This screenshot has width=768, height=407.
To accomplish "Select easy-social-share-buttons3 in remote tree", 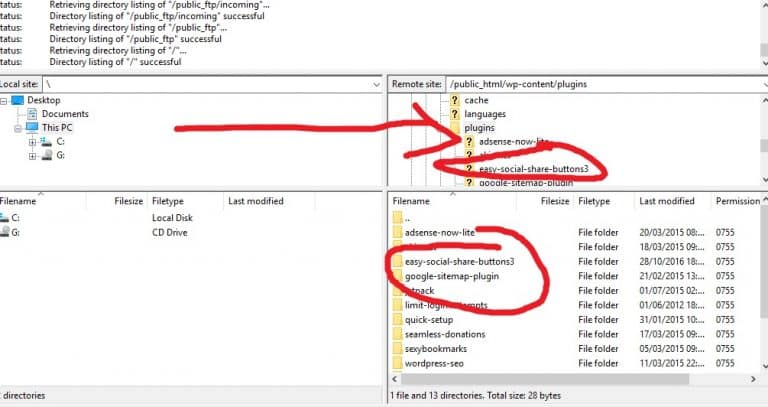I will (533, 169).
